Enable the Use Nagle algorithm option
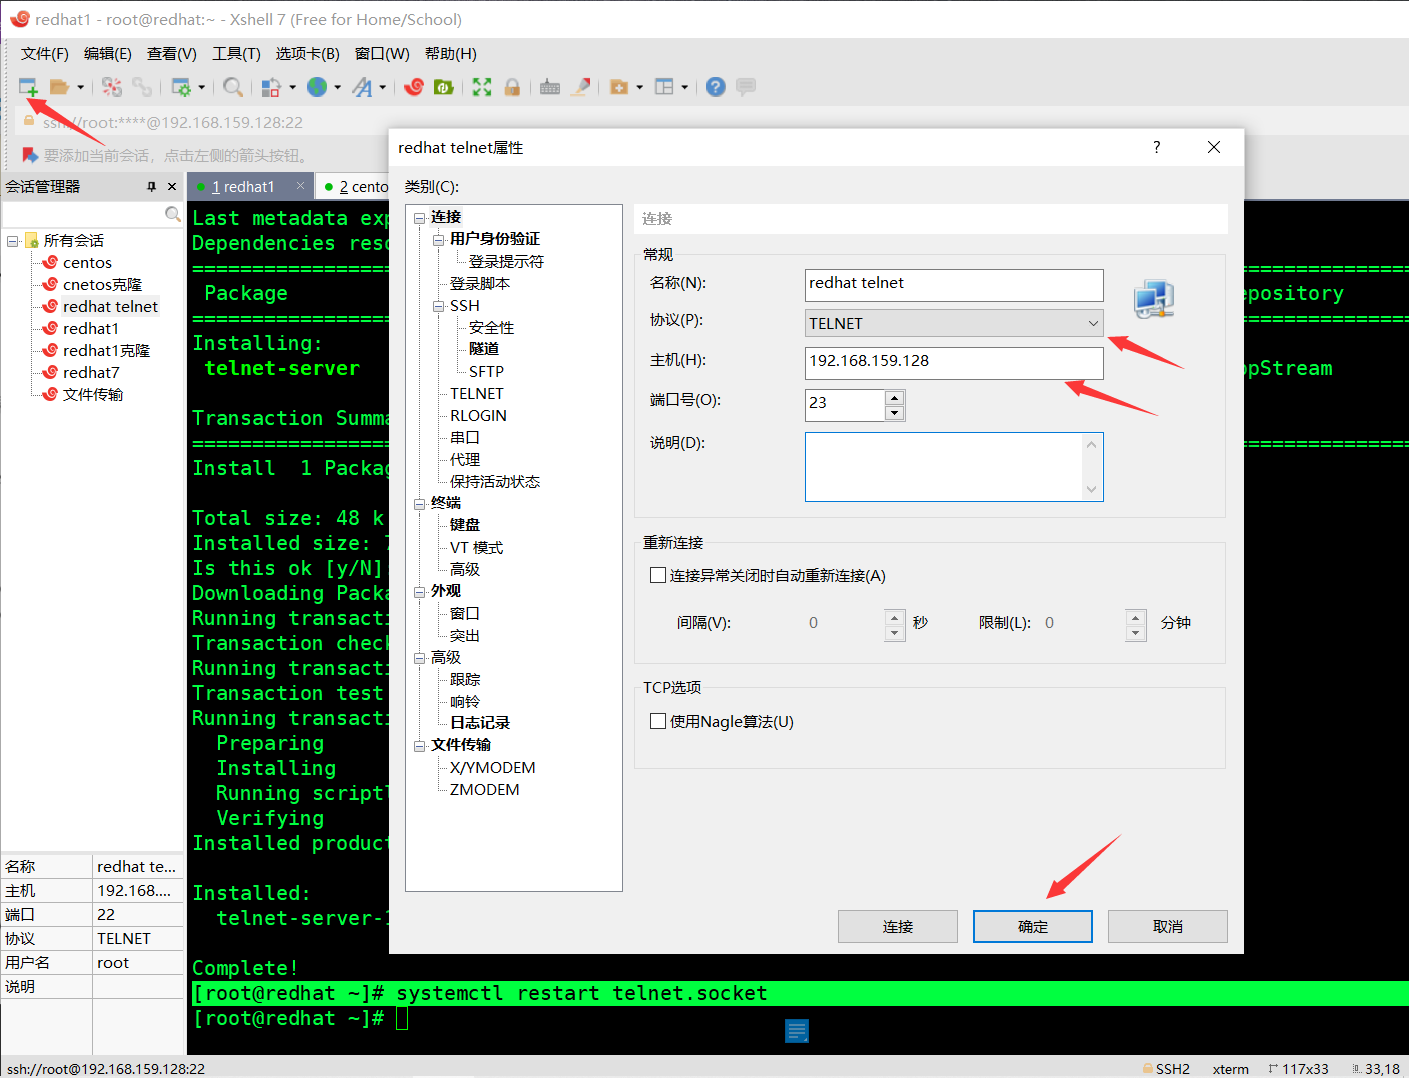 658,720
